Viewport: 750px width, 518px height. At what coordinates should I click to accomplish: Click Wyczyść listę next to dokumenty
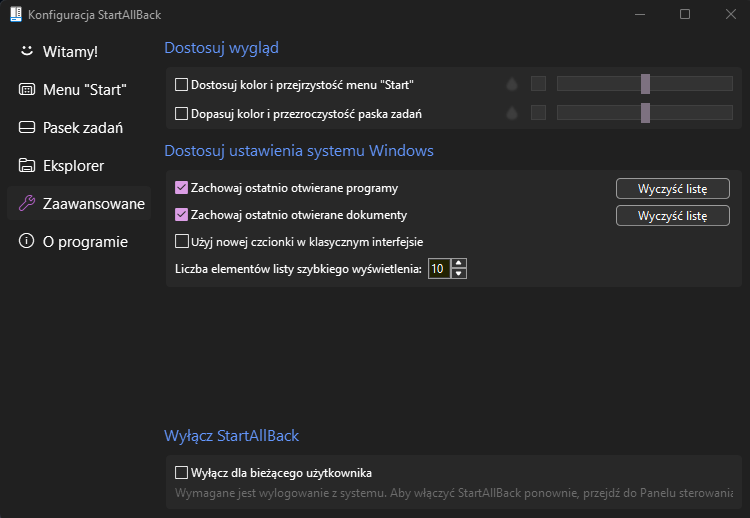[x=673, y=215]
